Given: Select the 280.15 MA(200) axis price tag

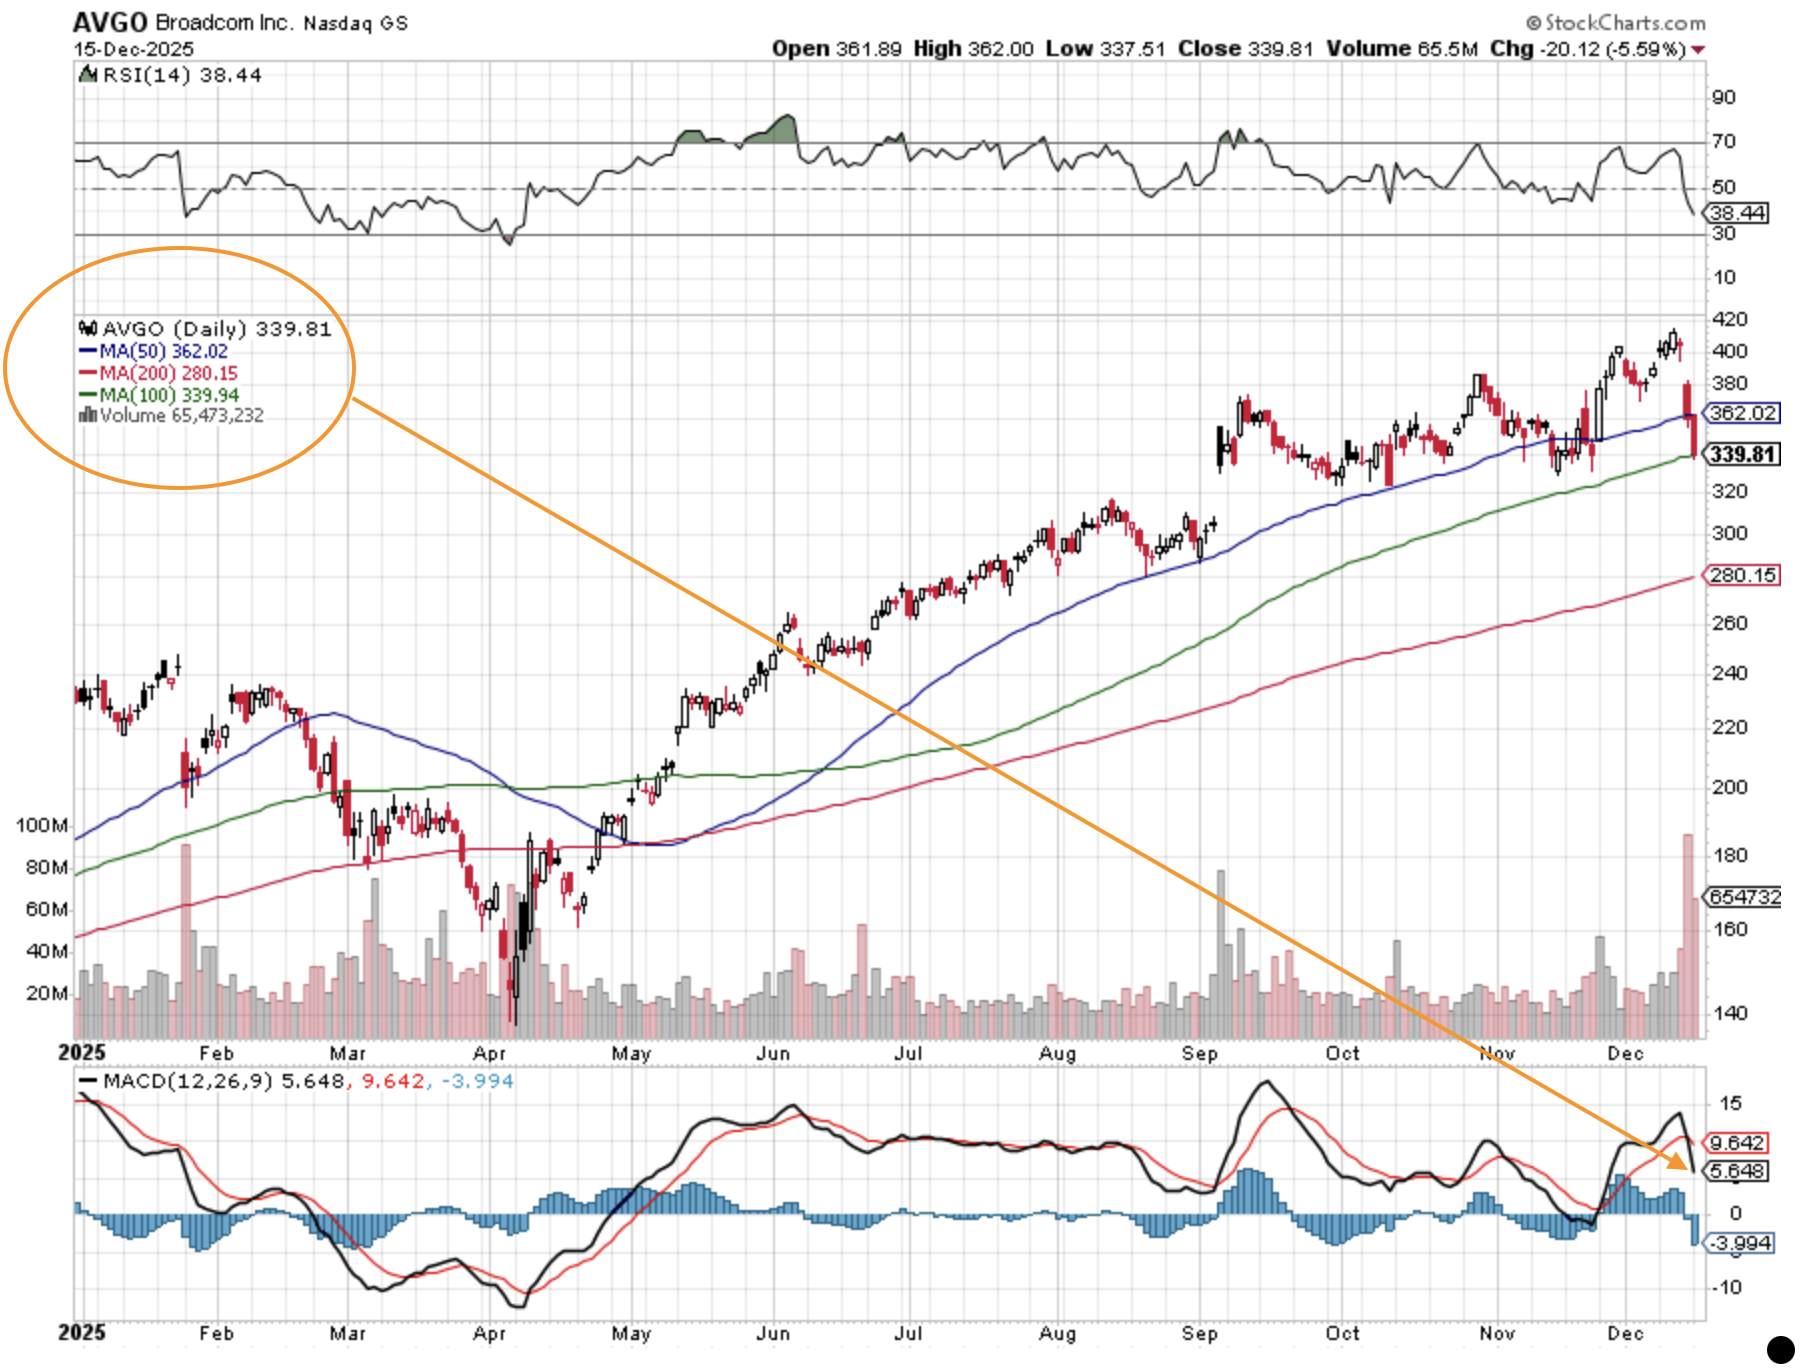Looking at the screenshot, I should click(x=1742, y=575).
